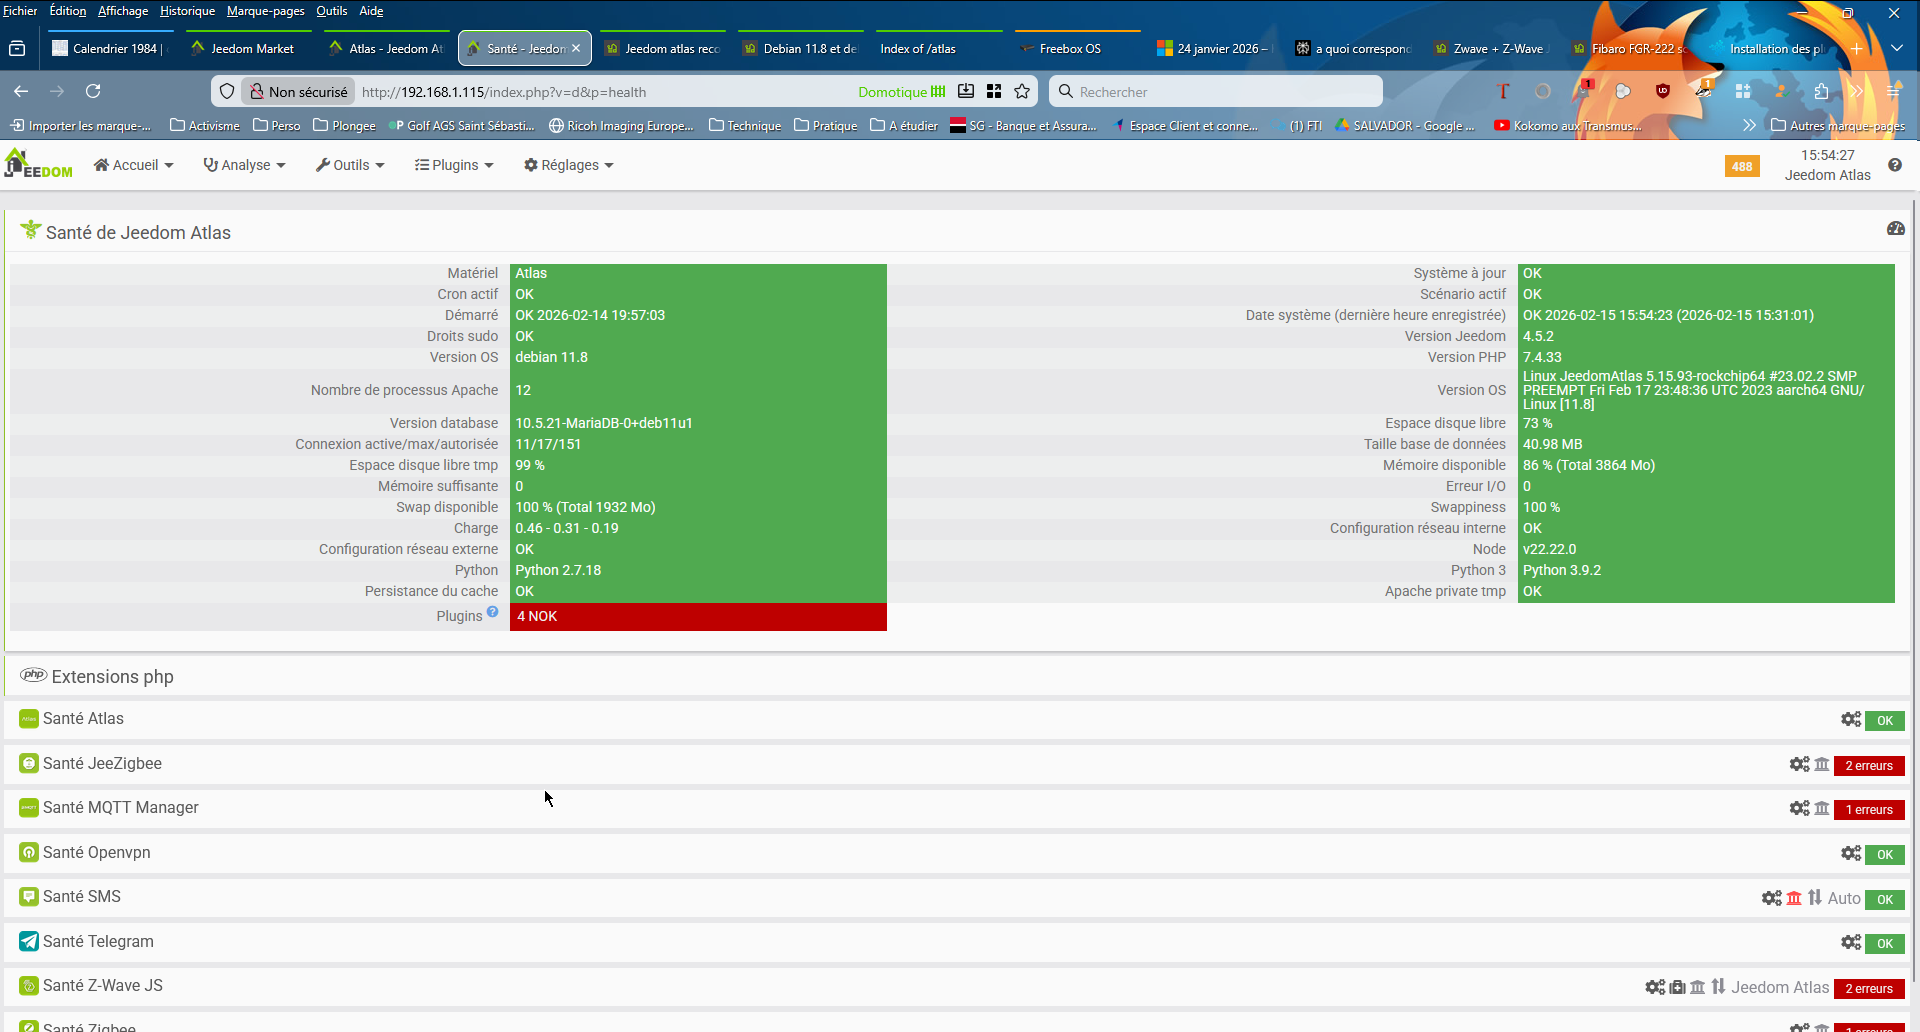Close the Santé - Jeedom tab
The image size is (1920, 1032).
[576, 48]
